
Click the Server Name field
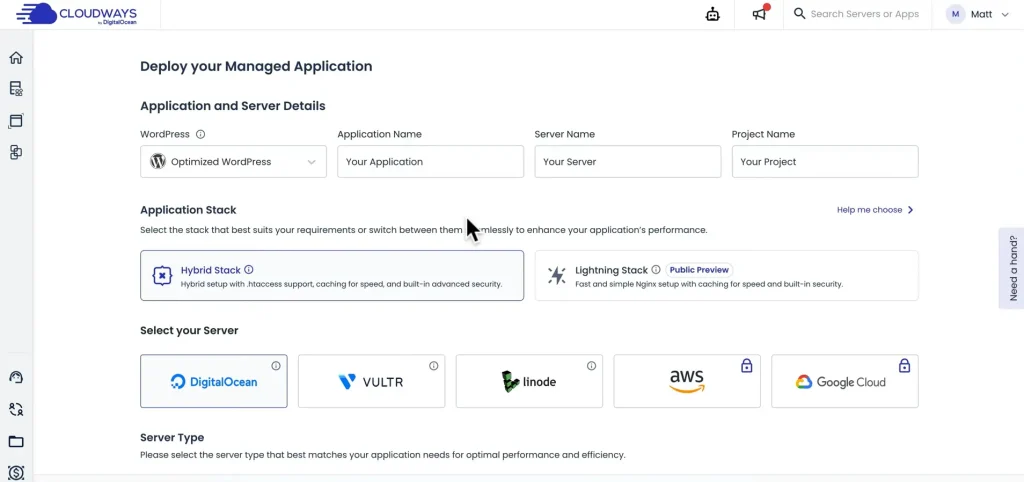[x=628, y=161]
